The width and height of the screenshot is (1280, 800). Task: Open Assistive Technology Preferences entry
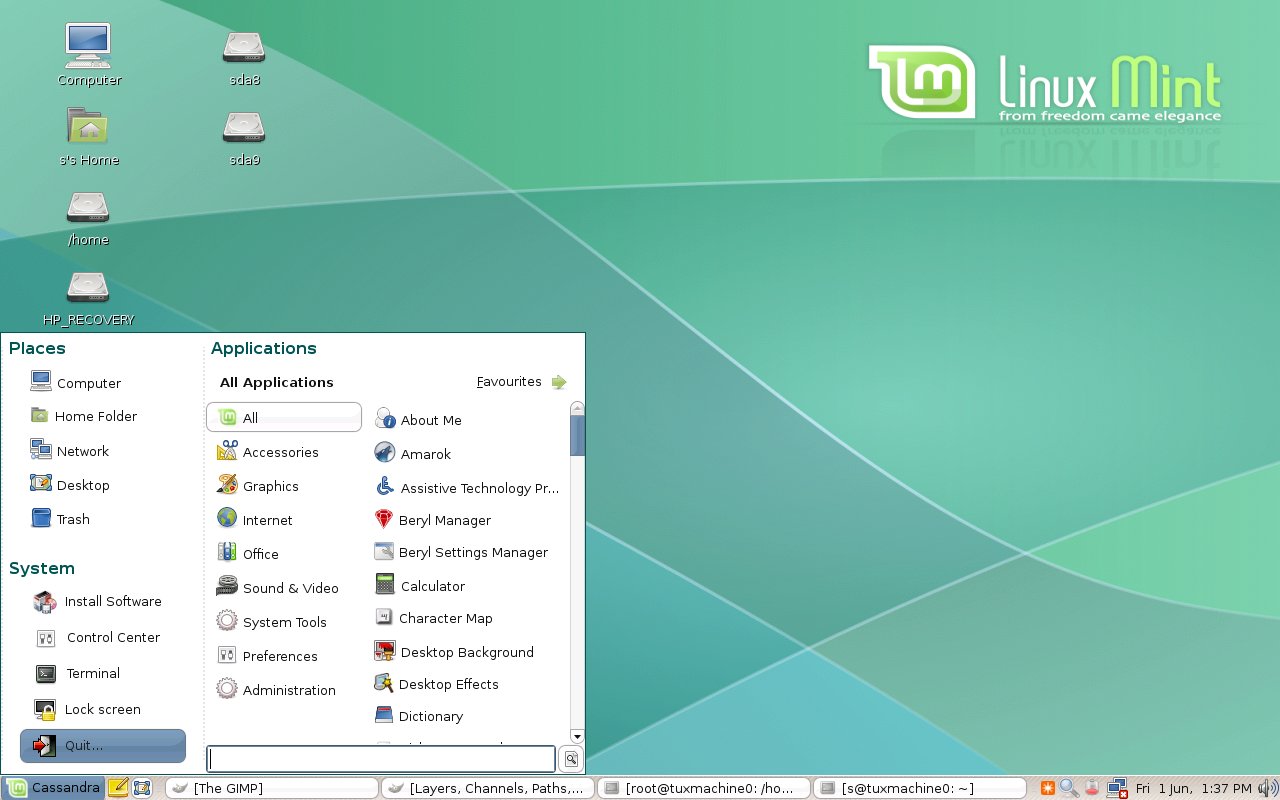click(467, 488)
